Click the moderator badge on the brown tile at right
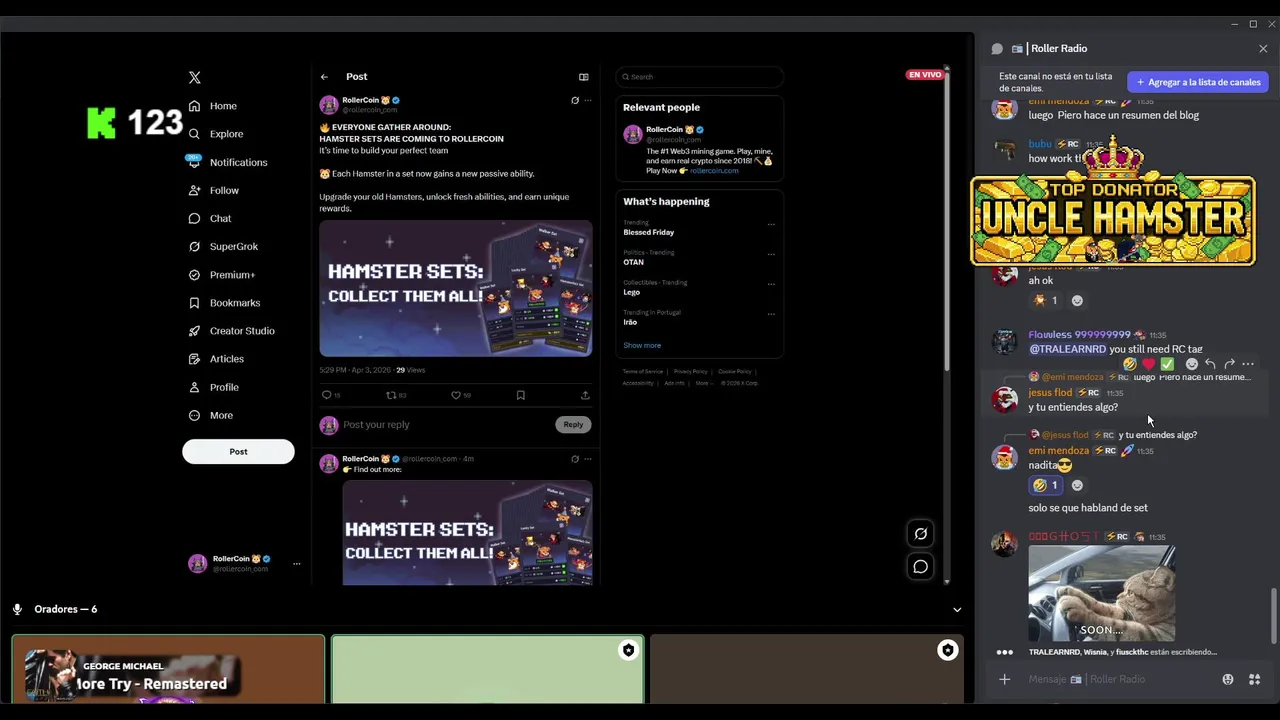Screen dimensions: 1280x720 pos(947,651)
